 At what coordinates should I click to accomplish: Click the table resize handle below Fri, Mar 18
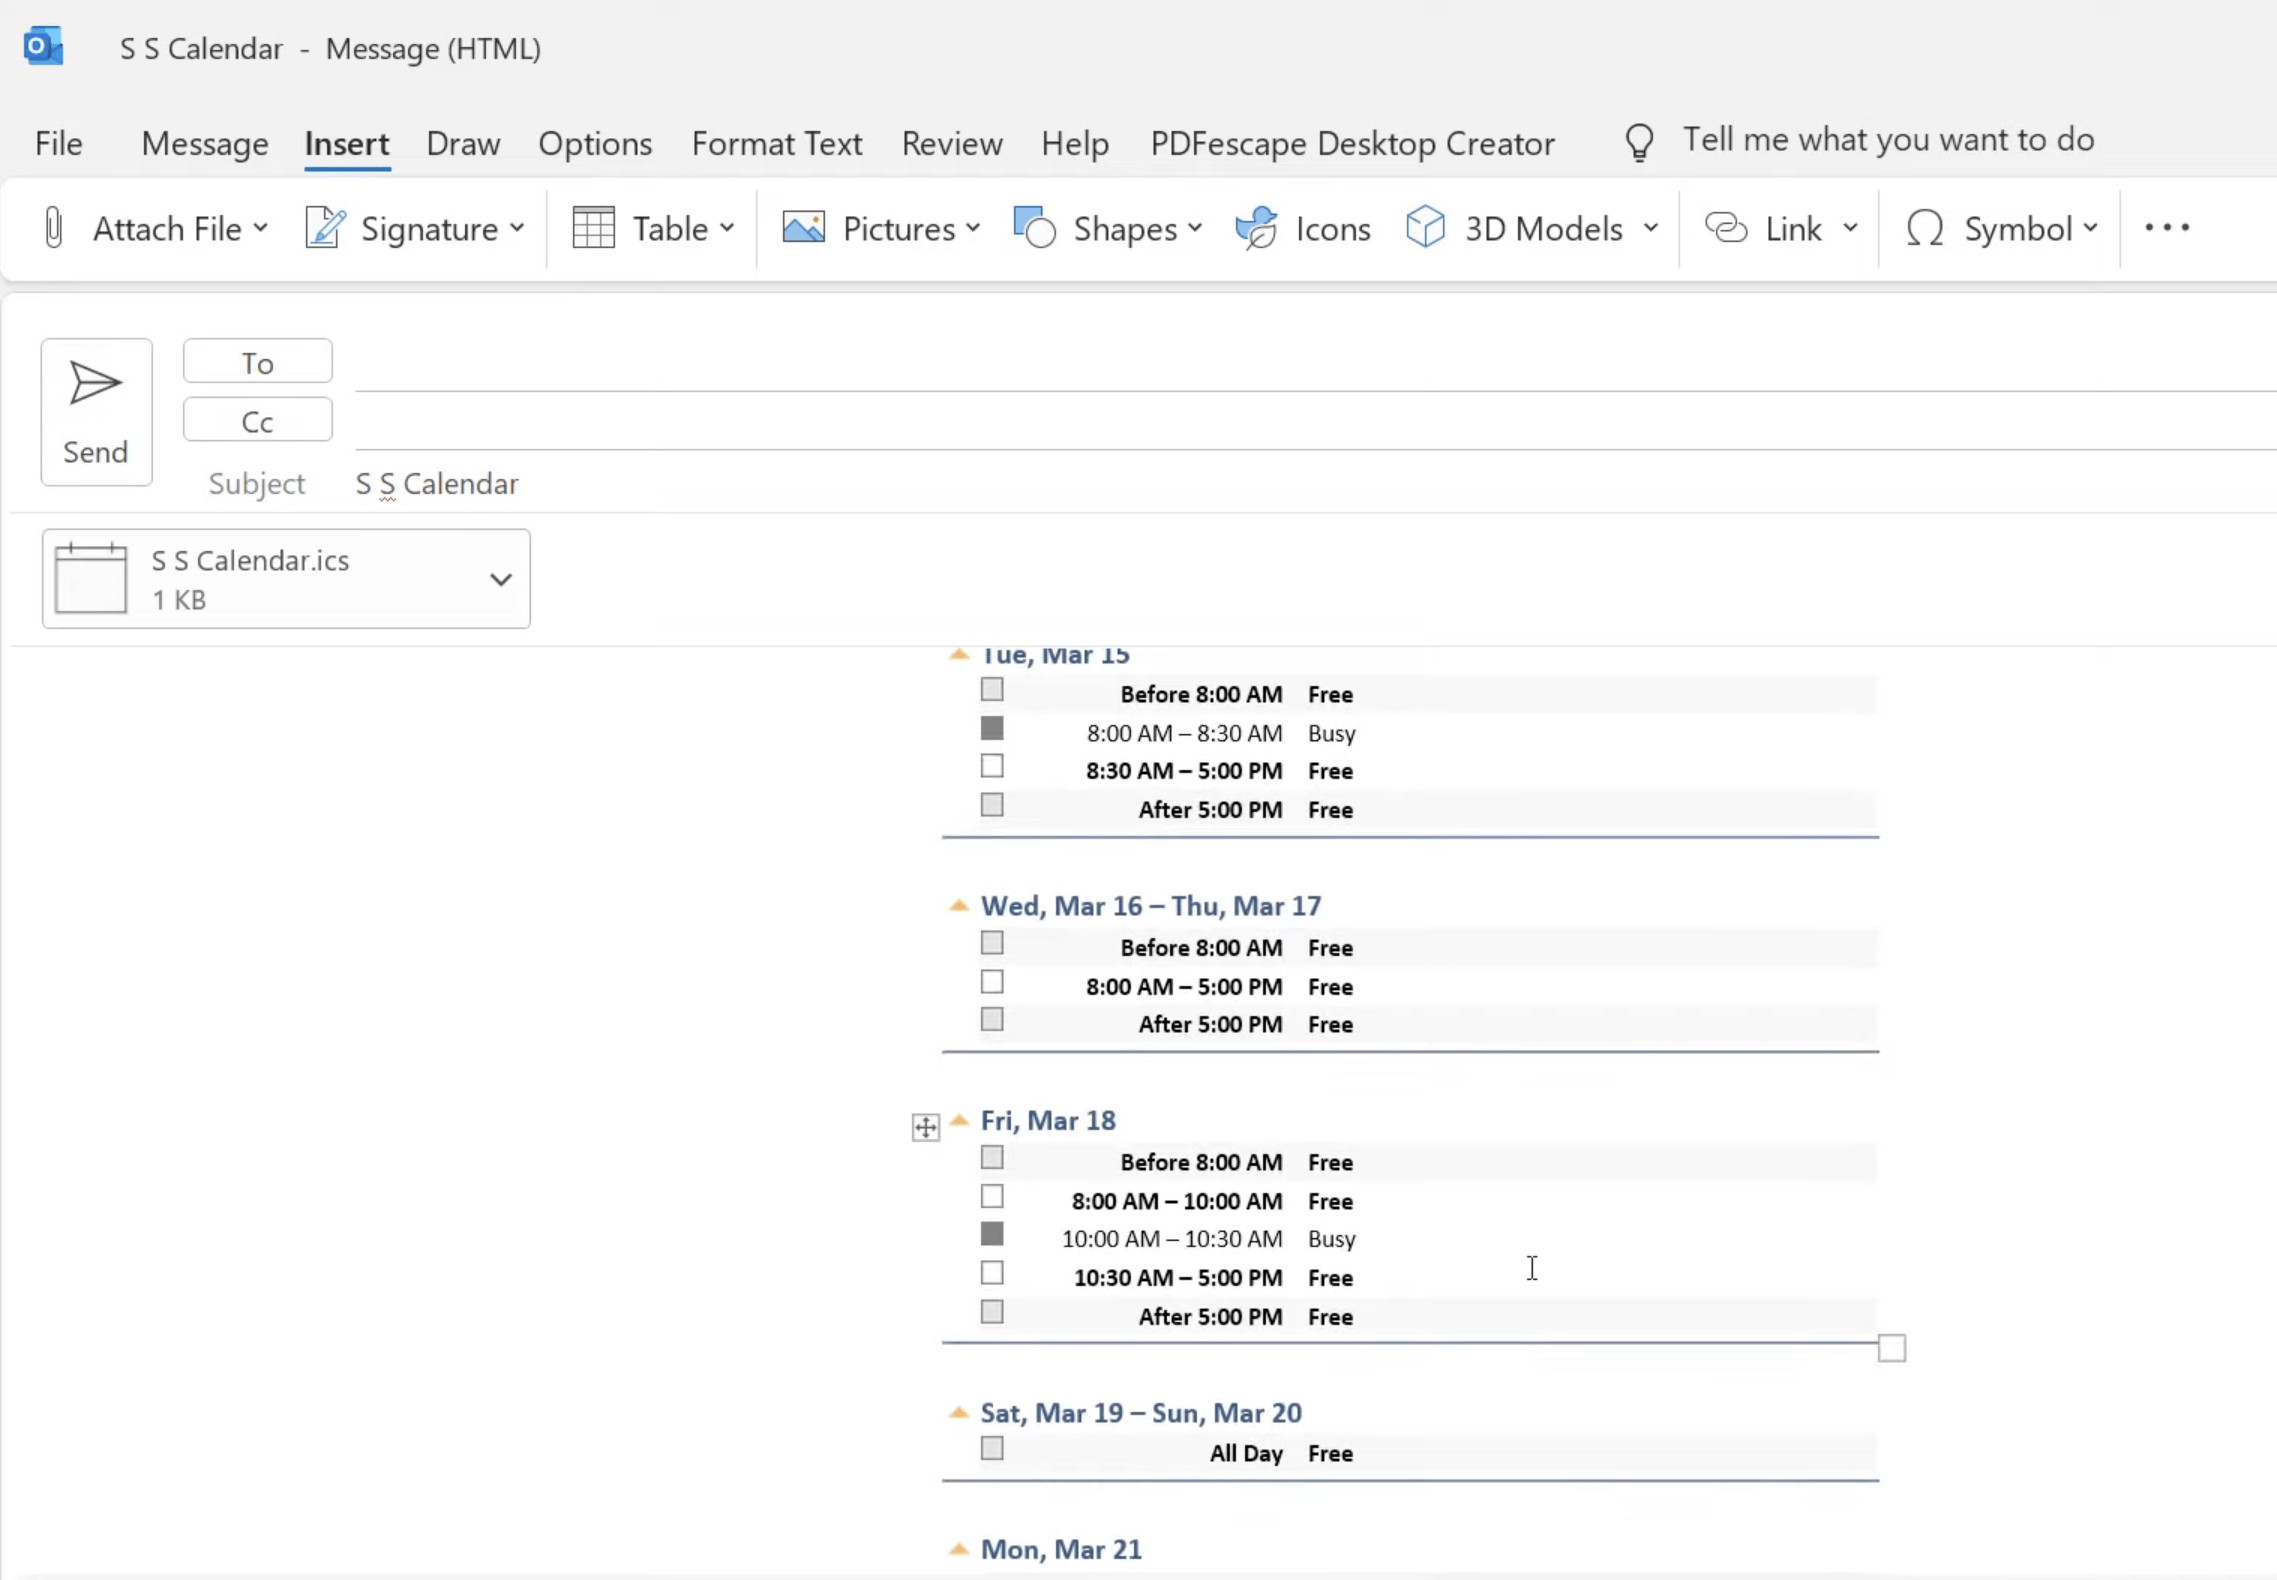coord(1891,1348)
